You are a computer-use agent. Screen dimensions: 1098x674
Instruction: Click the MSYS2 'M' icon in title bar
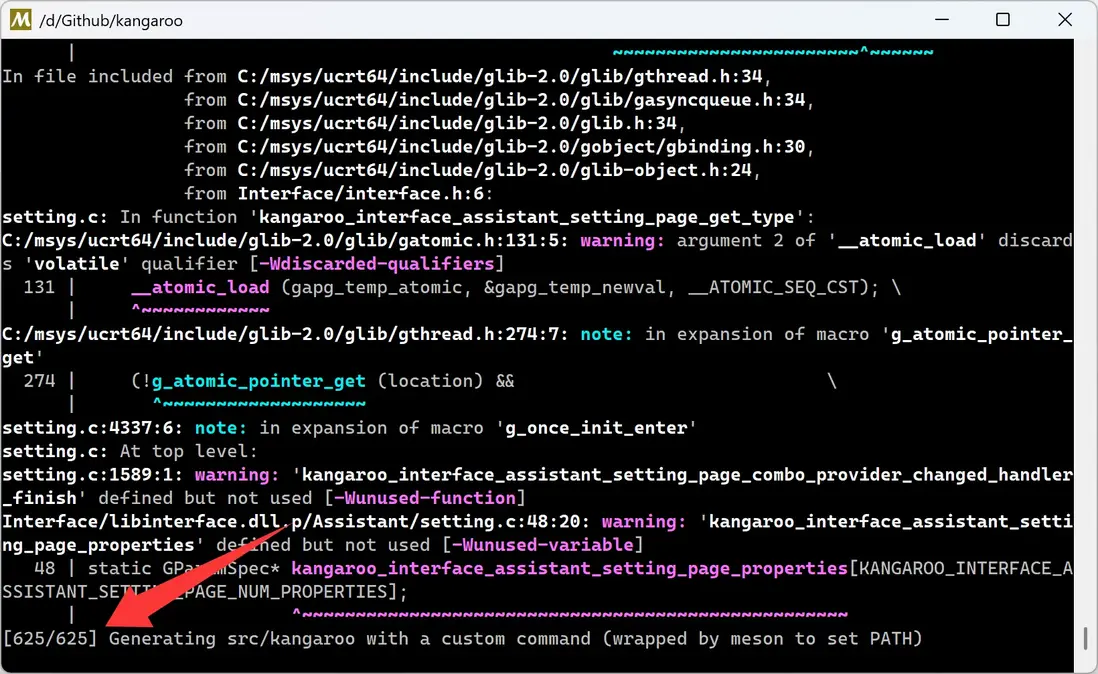click(x=20, y=20)
